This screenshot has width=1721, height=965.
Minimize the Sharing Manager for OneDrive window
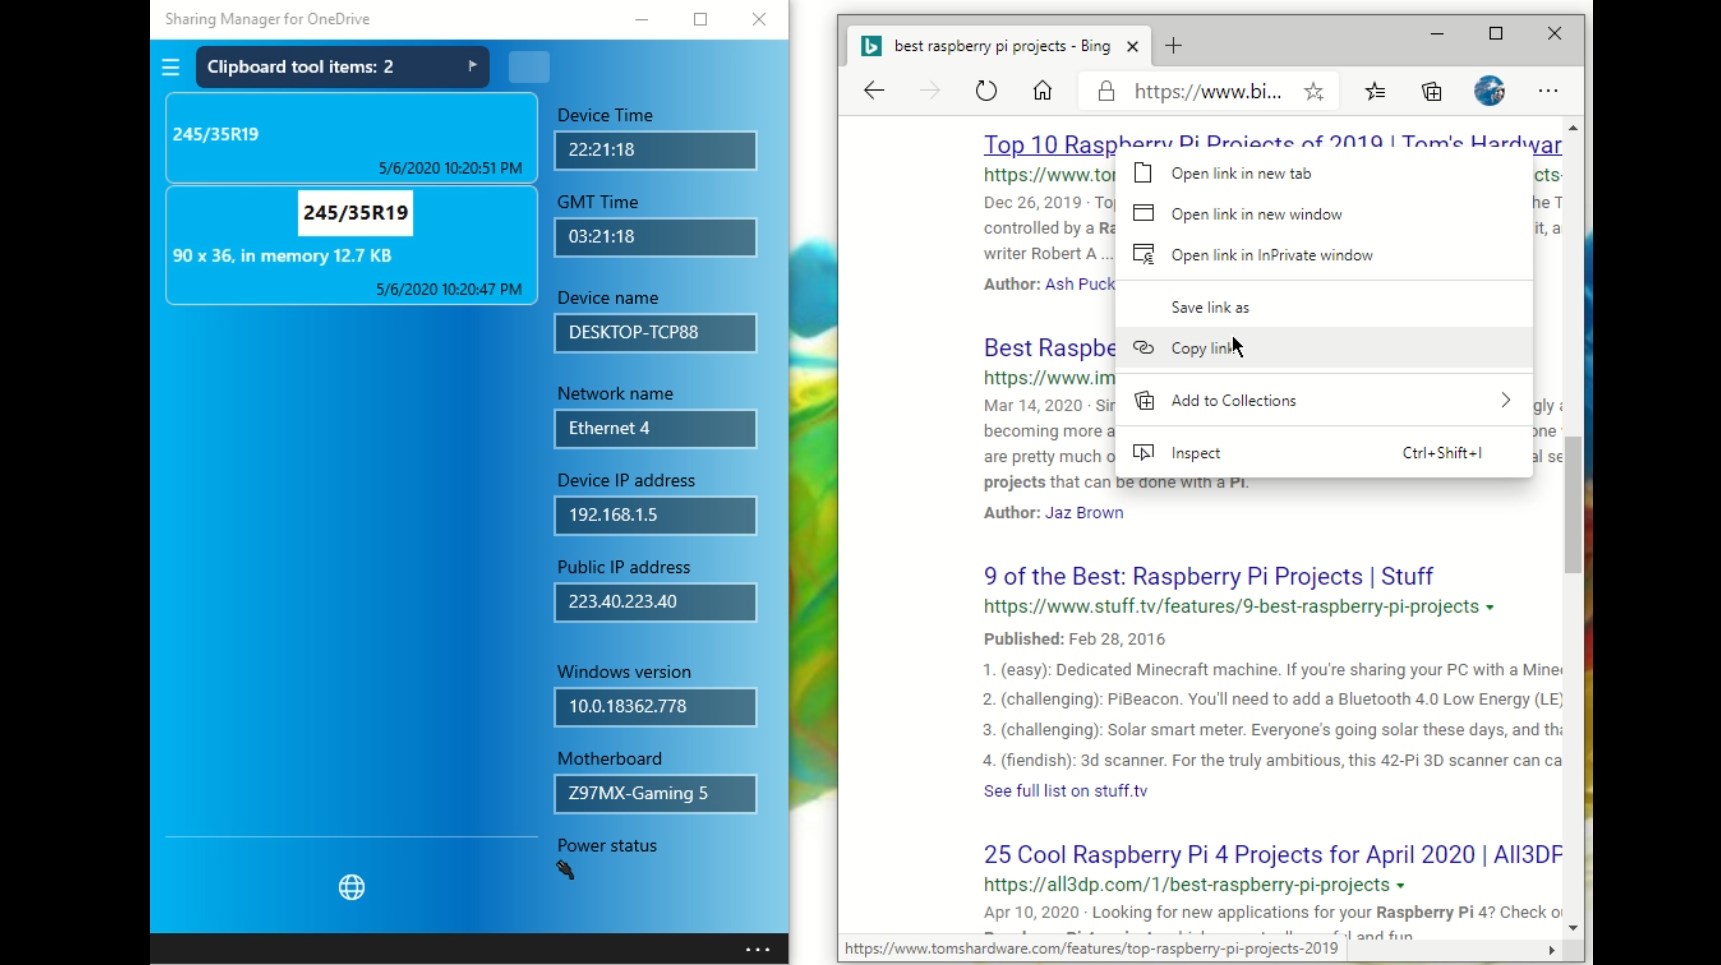tap(642, 19)
